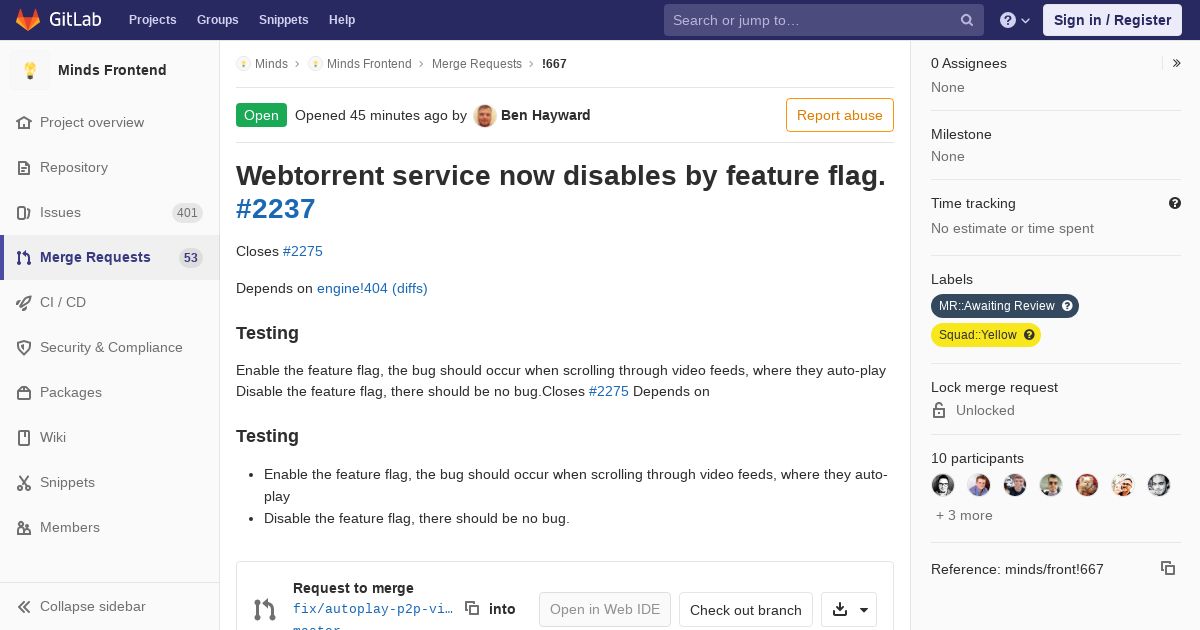The image size is (1200, 630).
Task: Click the MR::Awaiting Review label
Action: [x=1005, y=306]
